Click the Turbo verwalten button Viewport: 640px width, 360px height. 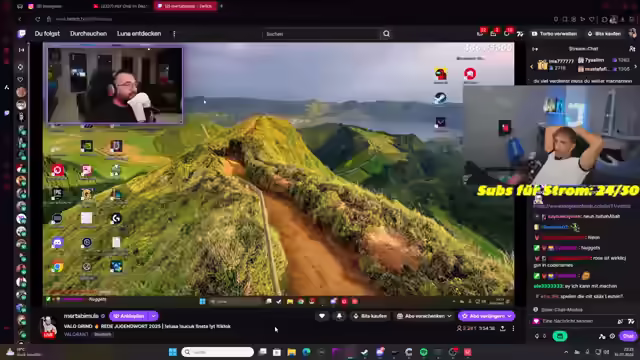click(555, 34)
